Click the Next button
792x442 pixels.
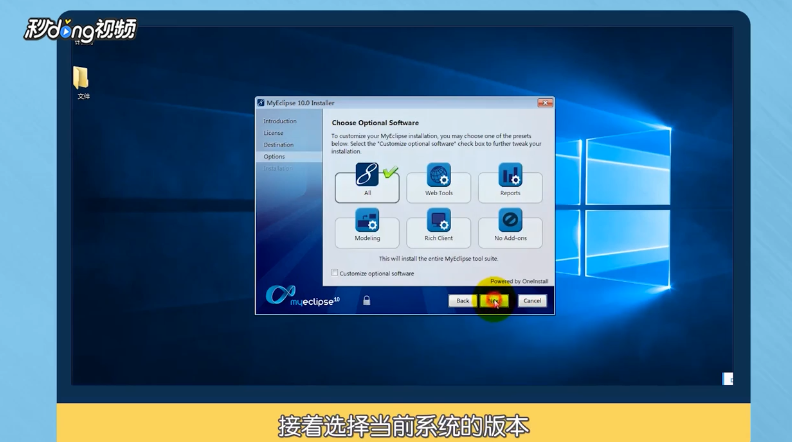coord(494,301)
